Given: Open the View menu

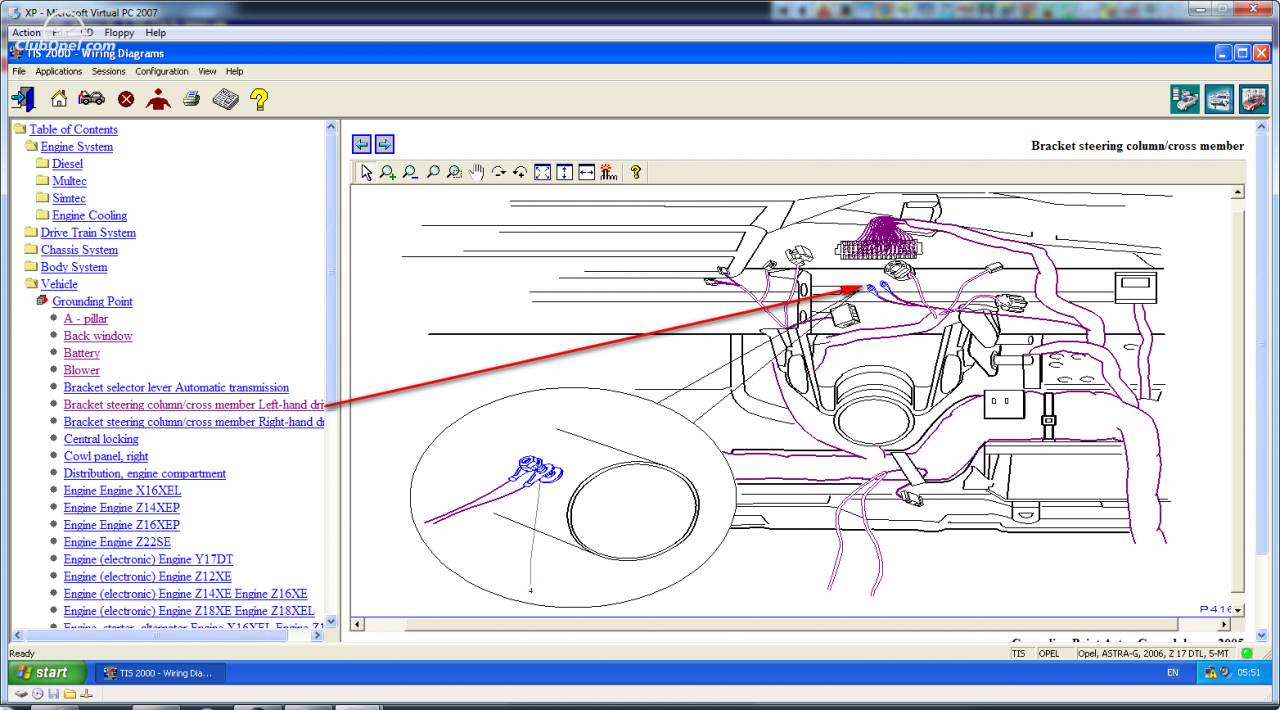Looking at the screenshot, I should point(207,71).
